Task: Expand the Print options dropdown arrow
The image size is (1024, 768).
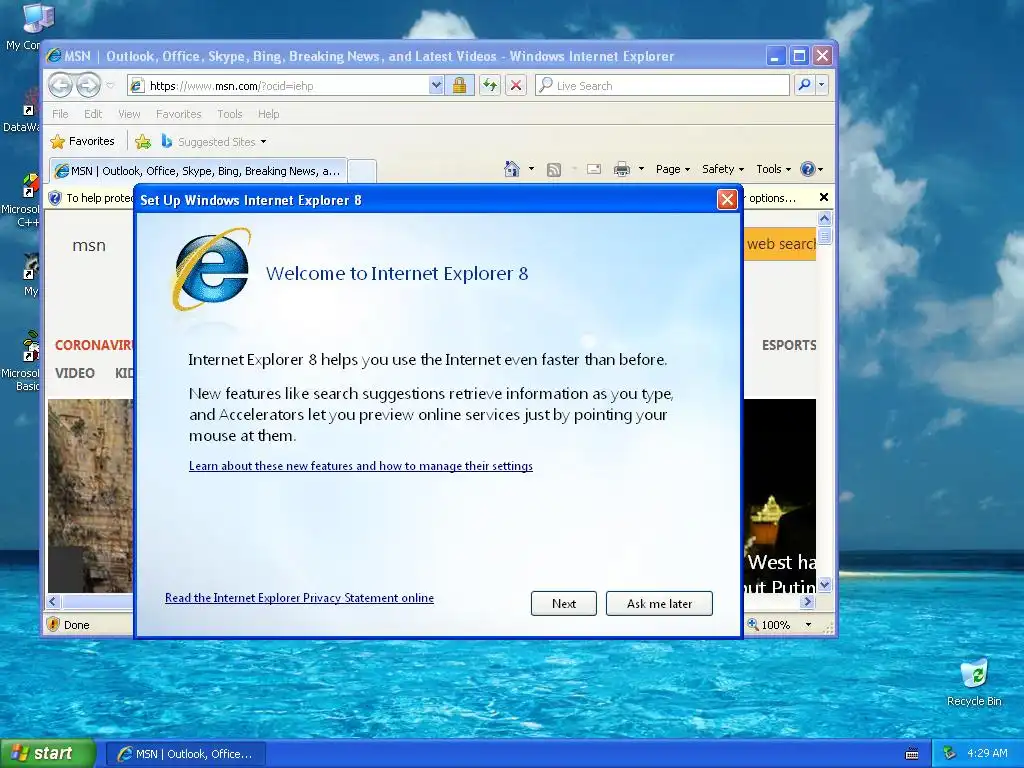Action: pyautogui.click(x=641, y=169)
